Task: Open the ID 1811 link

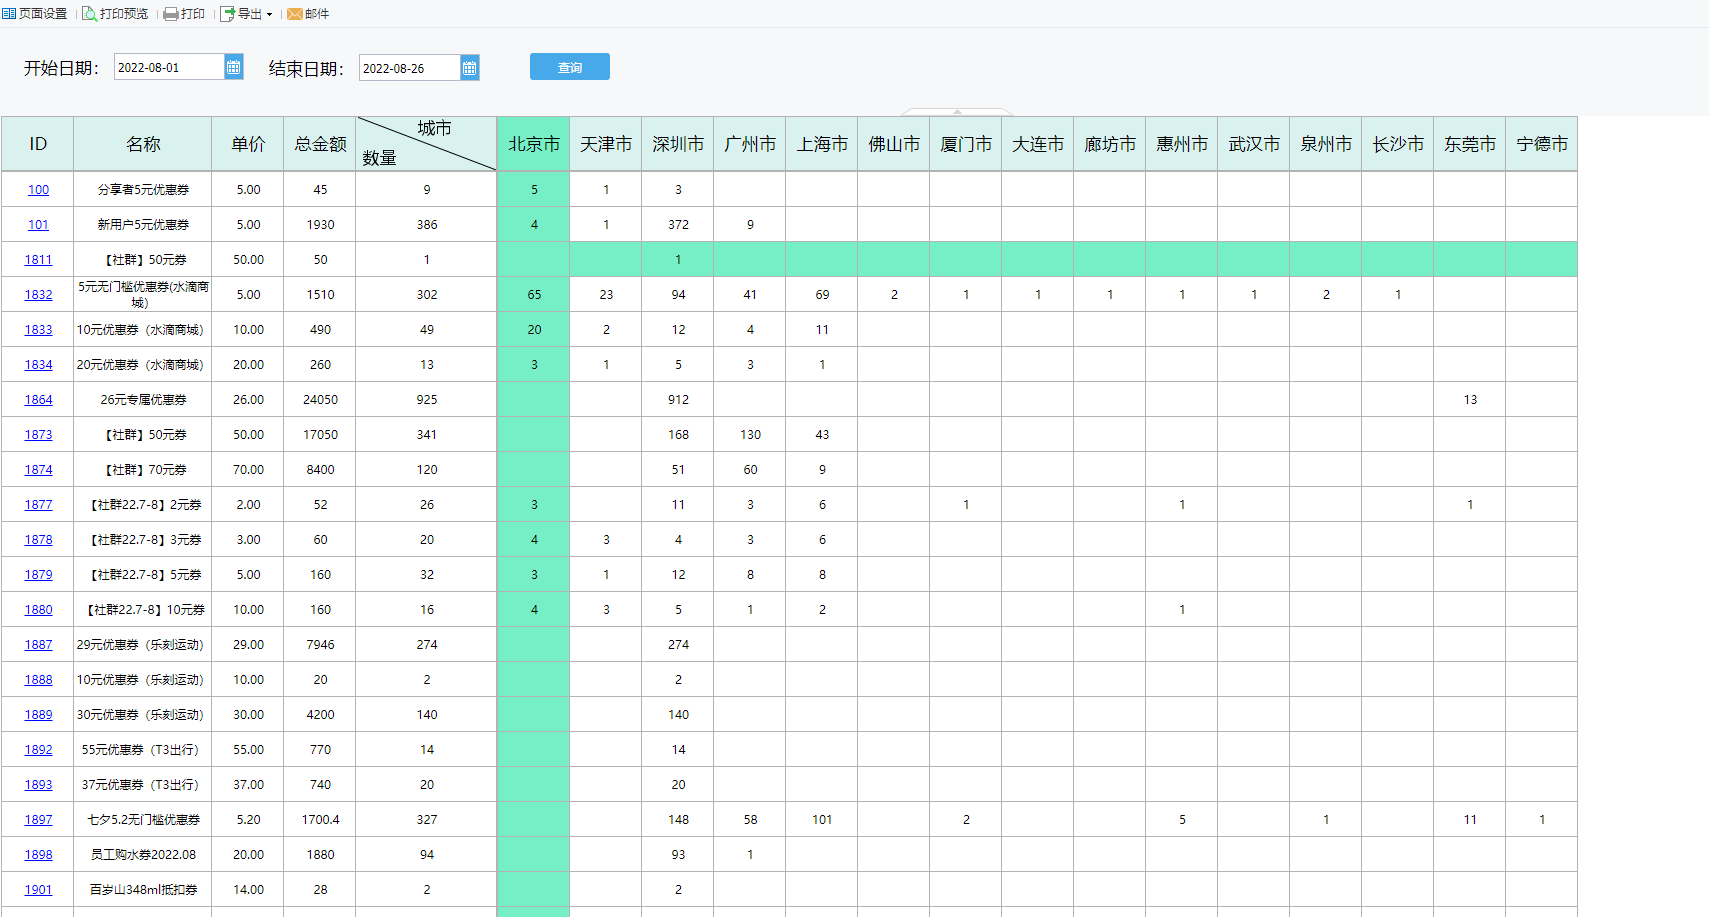Action: click(38, 260)
